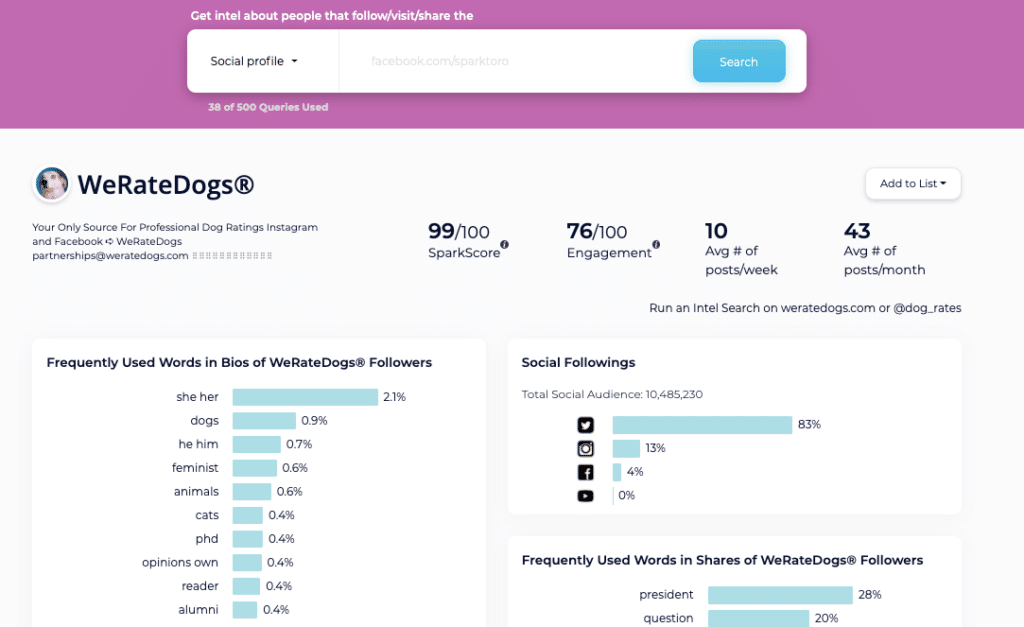Expand the Add to List dropdown
Screen dimensions: 1024x627
(913, 184)
